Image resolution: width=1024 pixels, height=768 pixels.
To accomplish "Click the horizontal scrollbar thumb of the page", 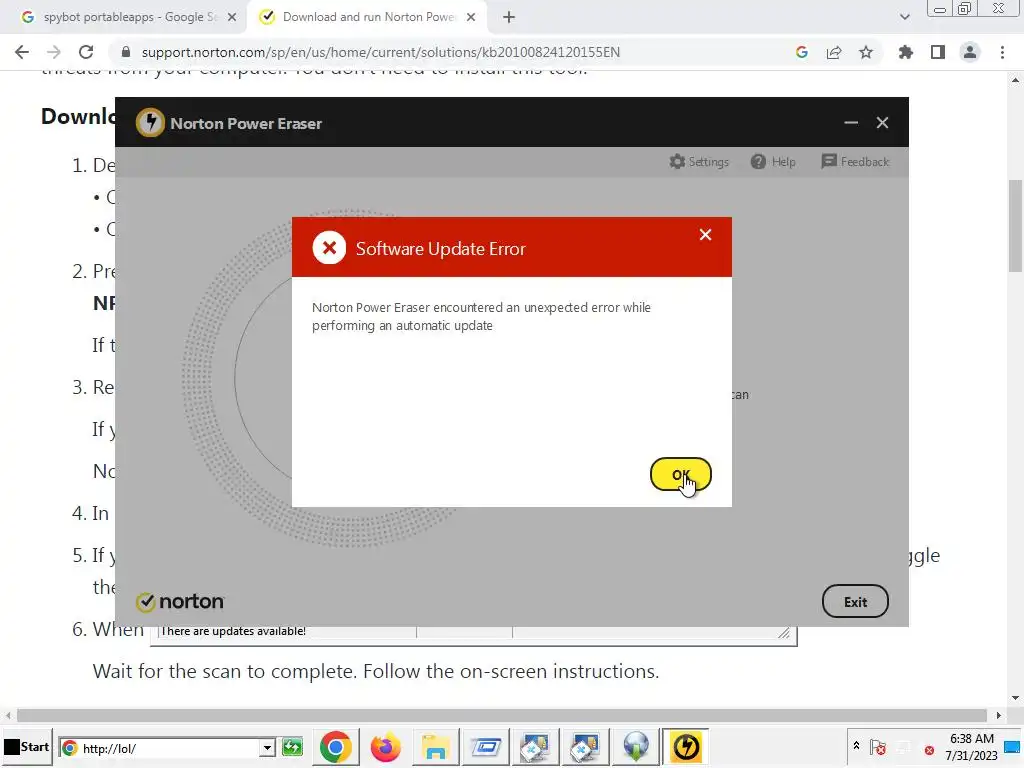I will click(x=502, y=715).
